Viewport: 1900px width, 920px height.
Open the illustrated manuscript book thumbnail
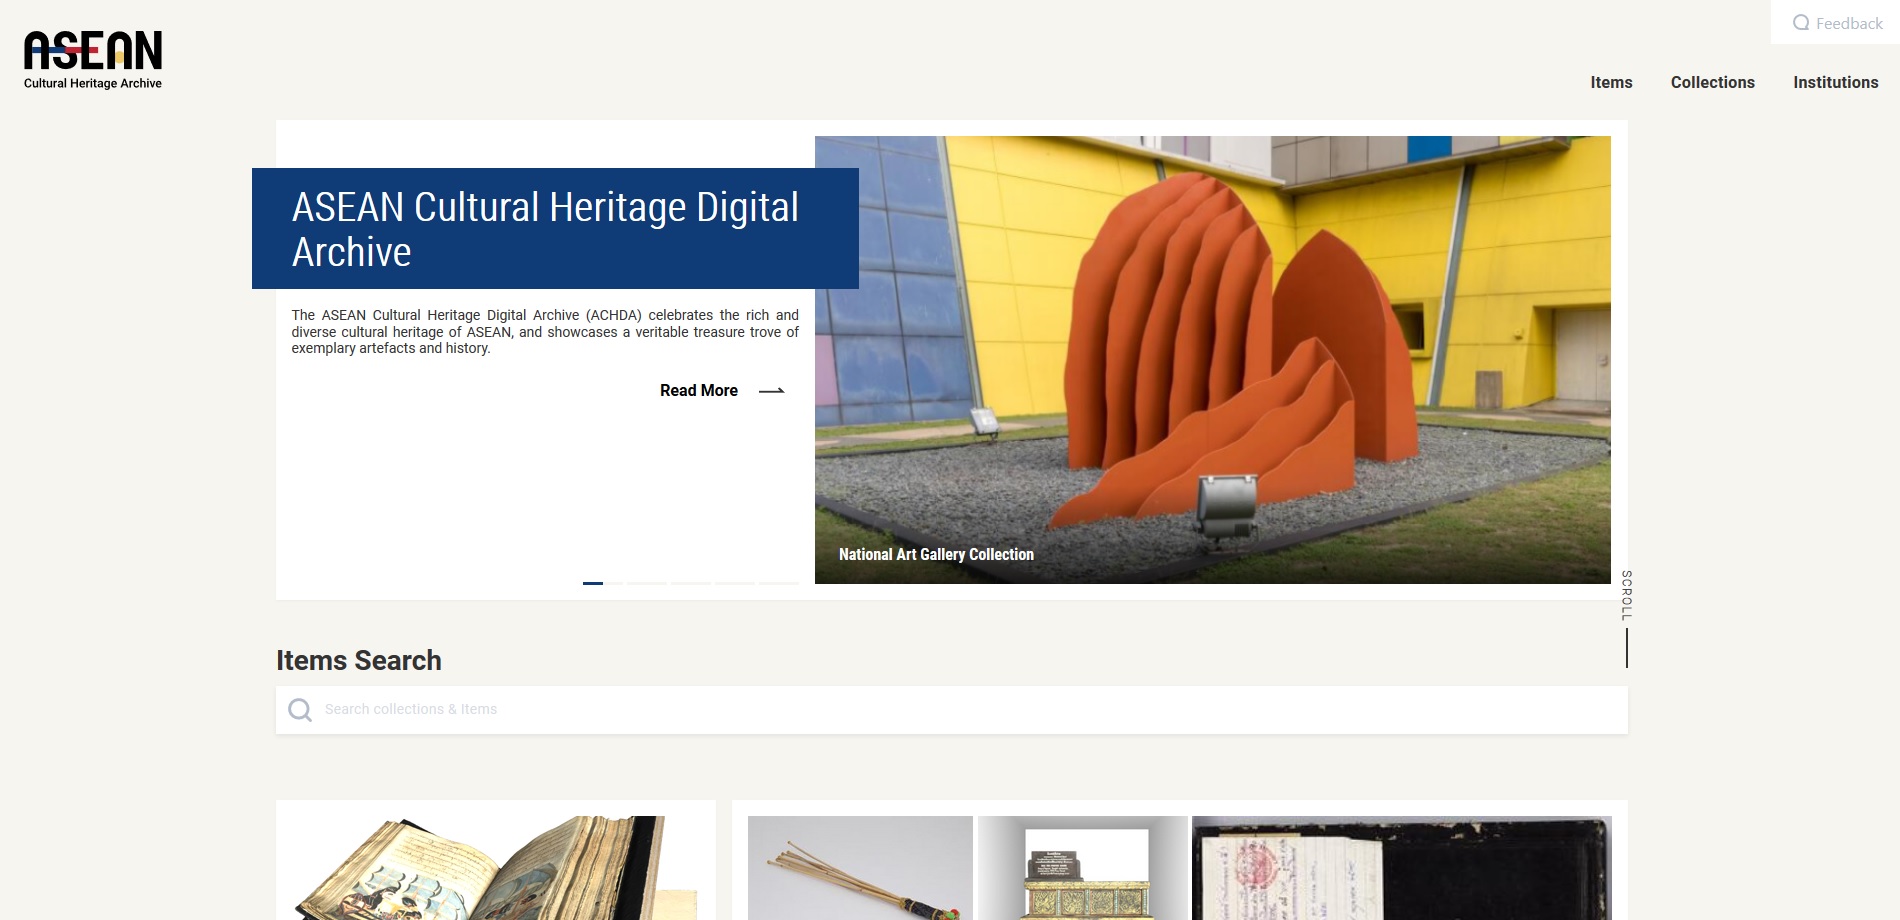496,867
